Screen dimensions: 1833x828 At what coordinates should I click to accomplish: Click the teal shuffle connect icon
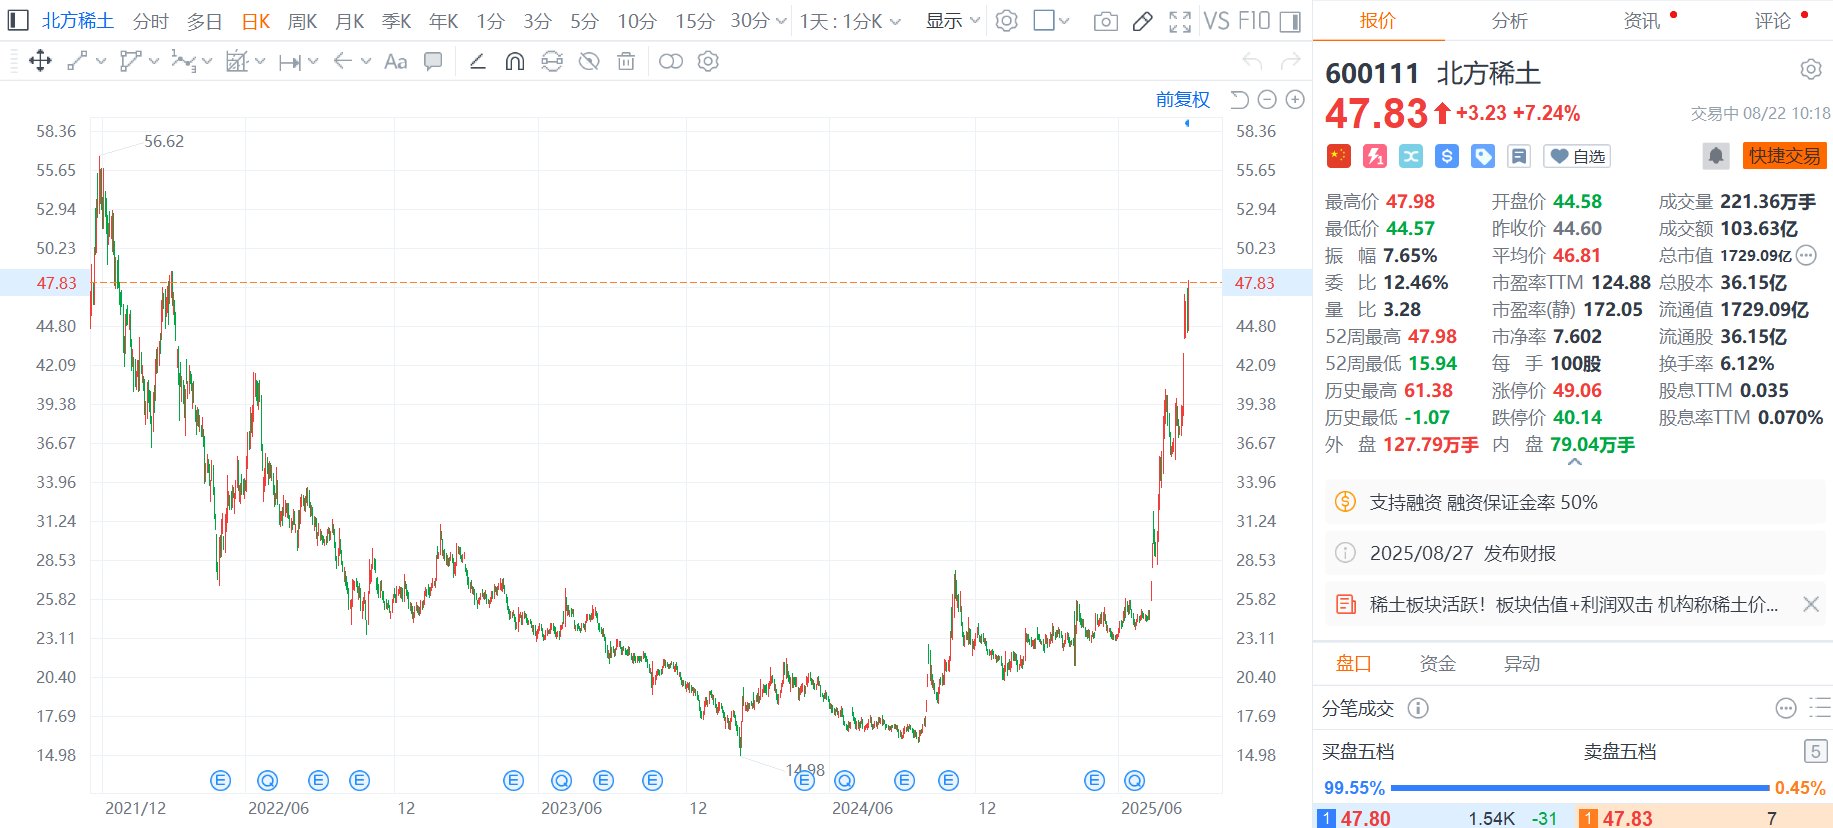[x=1411, y=156]
